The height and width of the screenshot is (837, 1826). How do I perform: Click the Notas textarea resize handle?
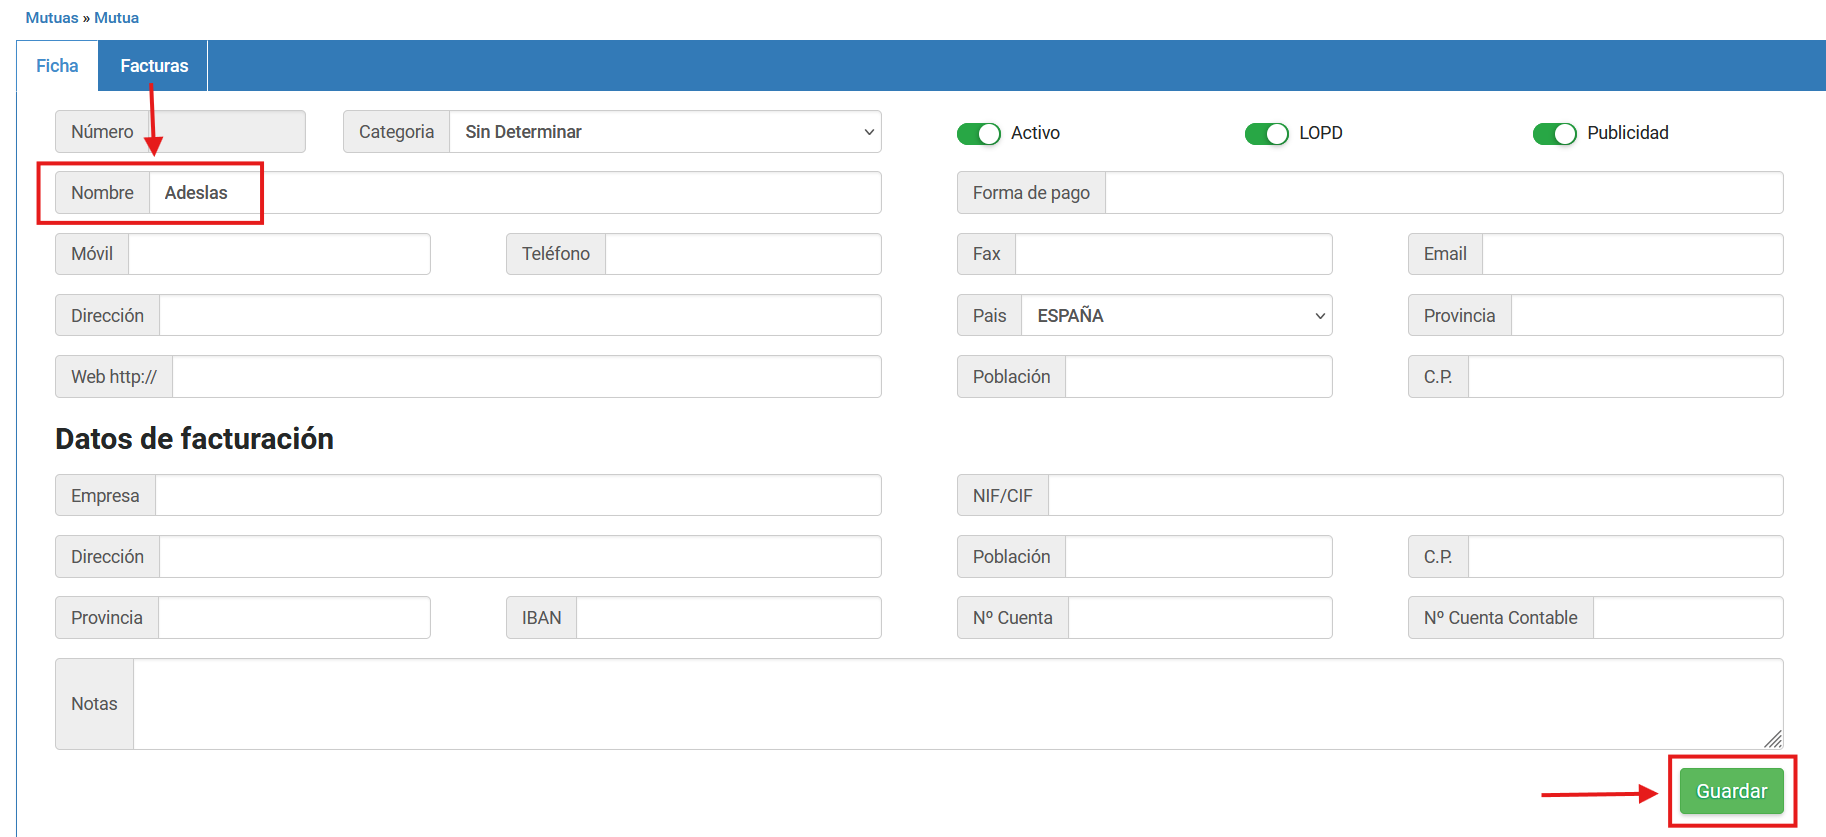point(1773,739)
